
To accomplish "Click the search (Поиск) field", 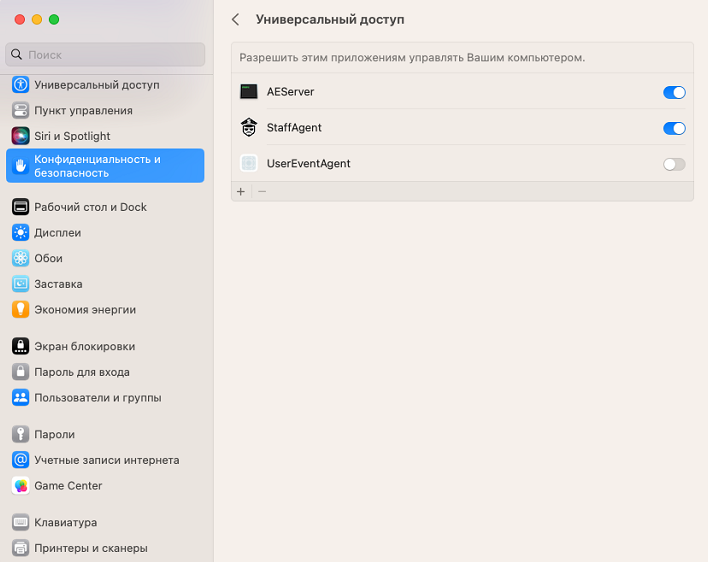I will pos(105,55).
